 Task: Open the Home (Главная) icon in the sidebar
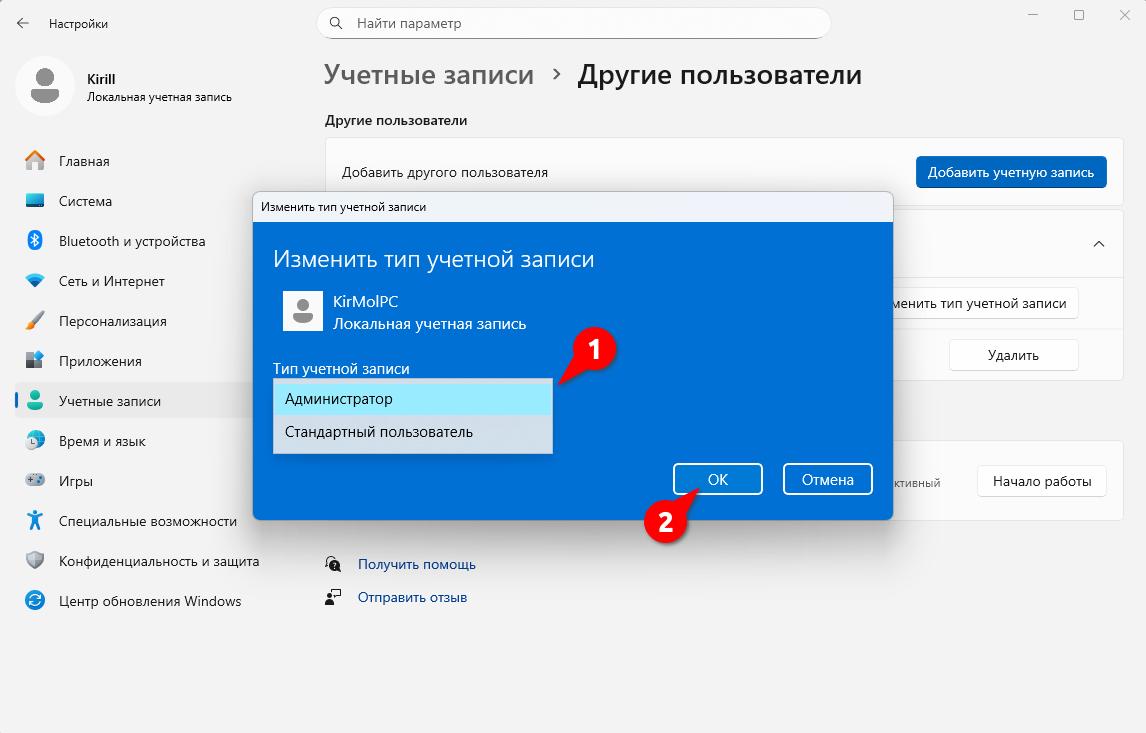click(x=34, y=161)
